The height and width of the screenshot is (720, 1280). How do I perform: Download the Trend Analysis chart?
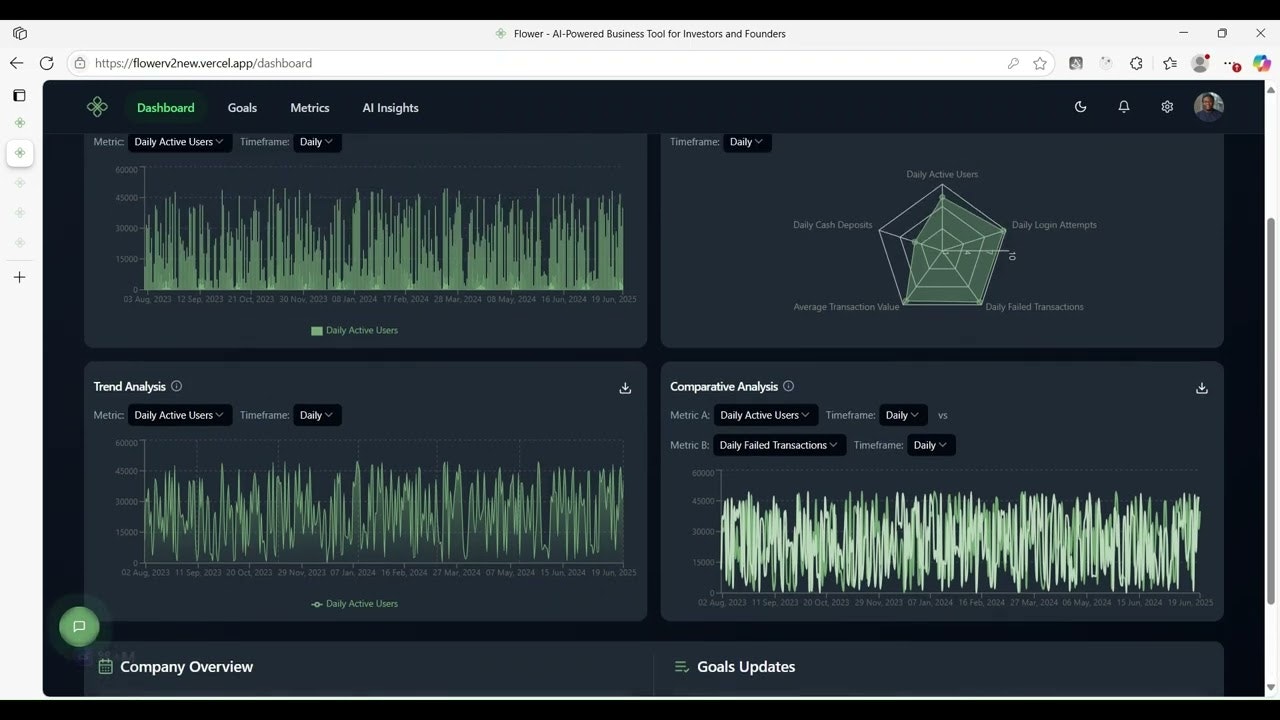[x=625, y=388]
